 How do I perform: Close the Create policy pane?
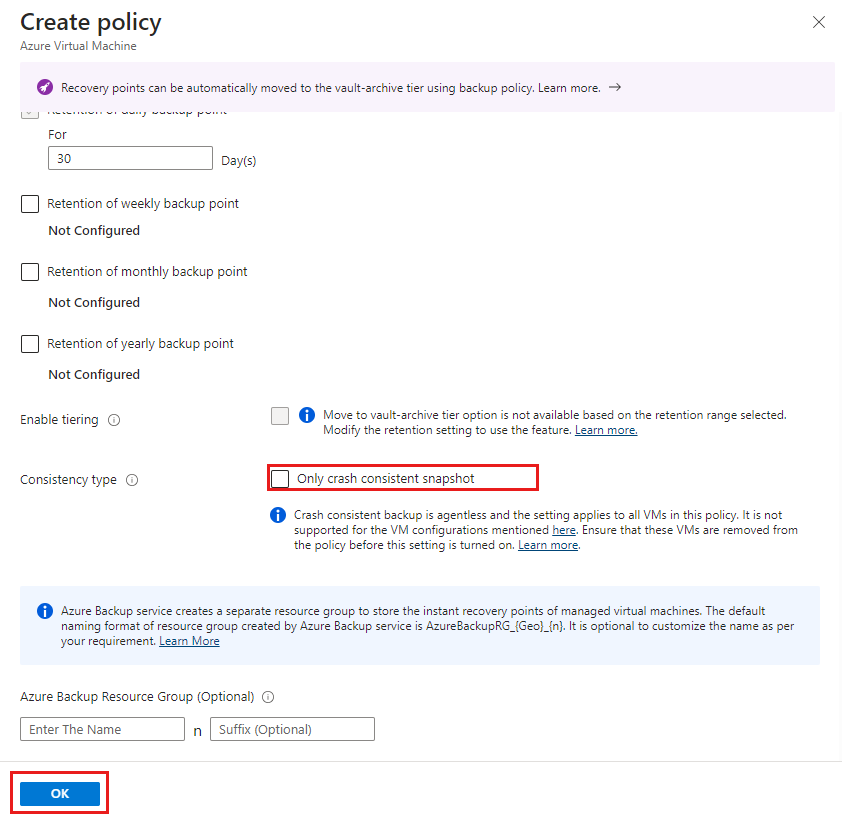click(819, 22)
